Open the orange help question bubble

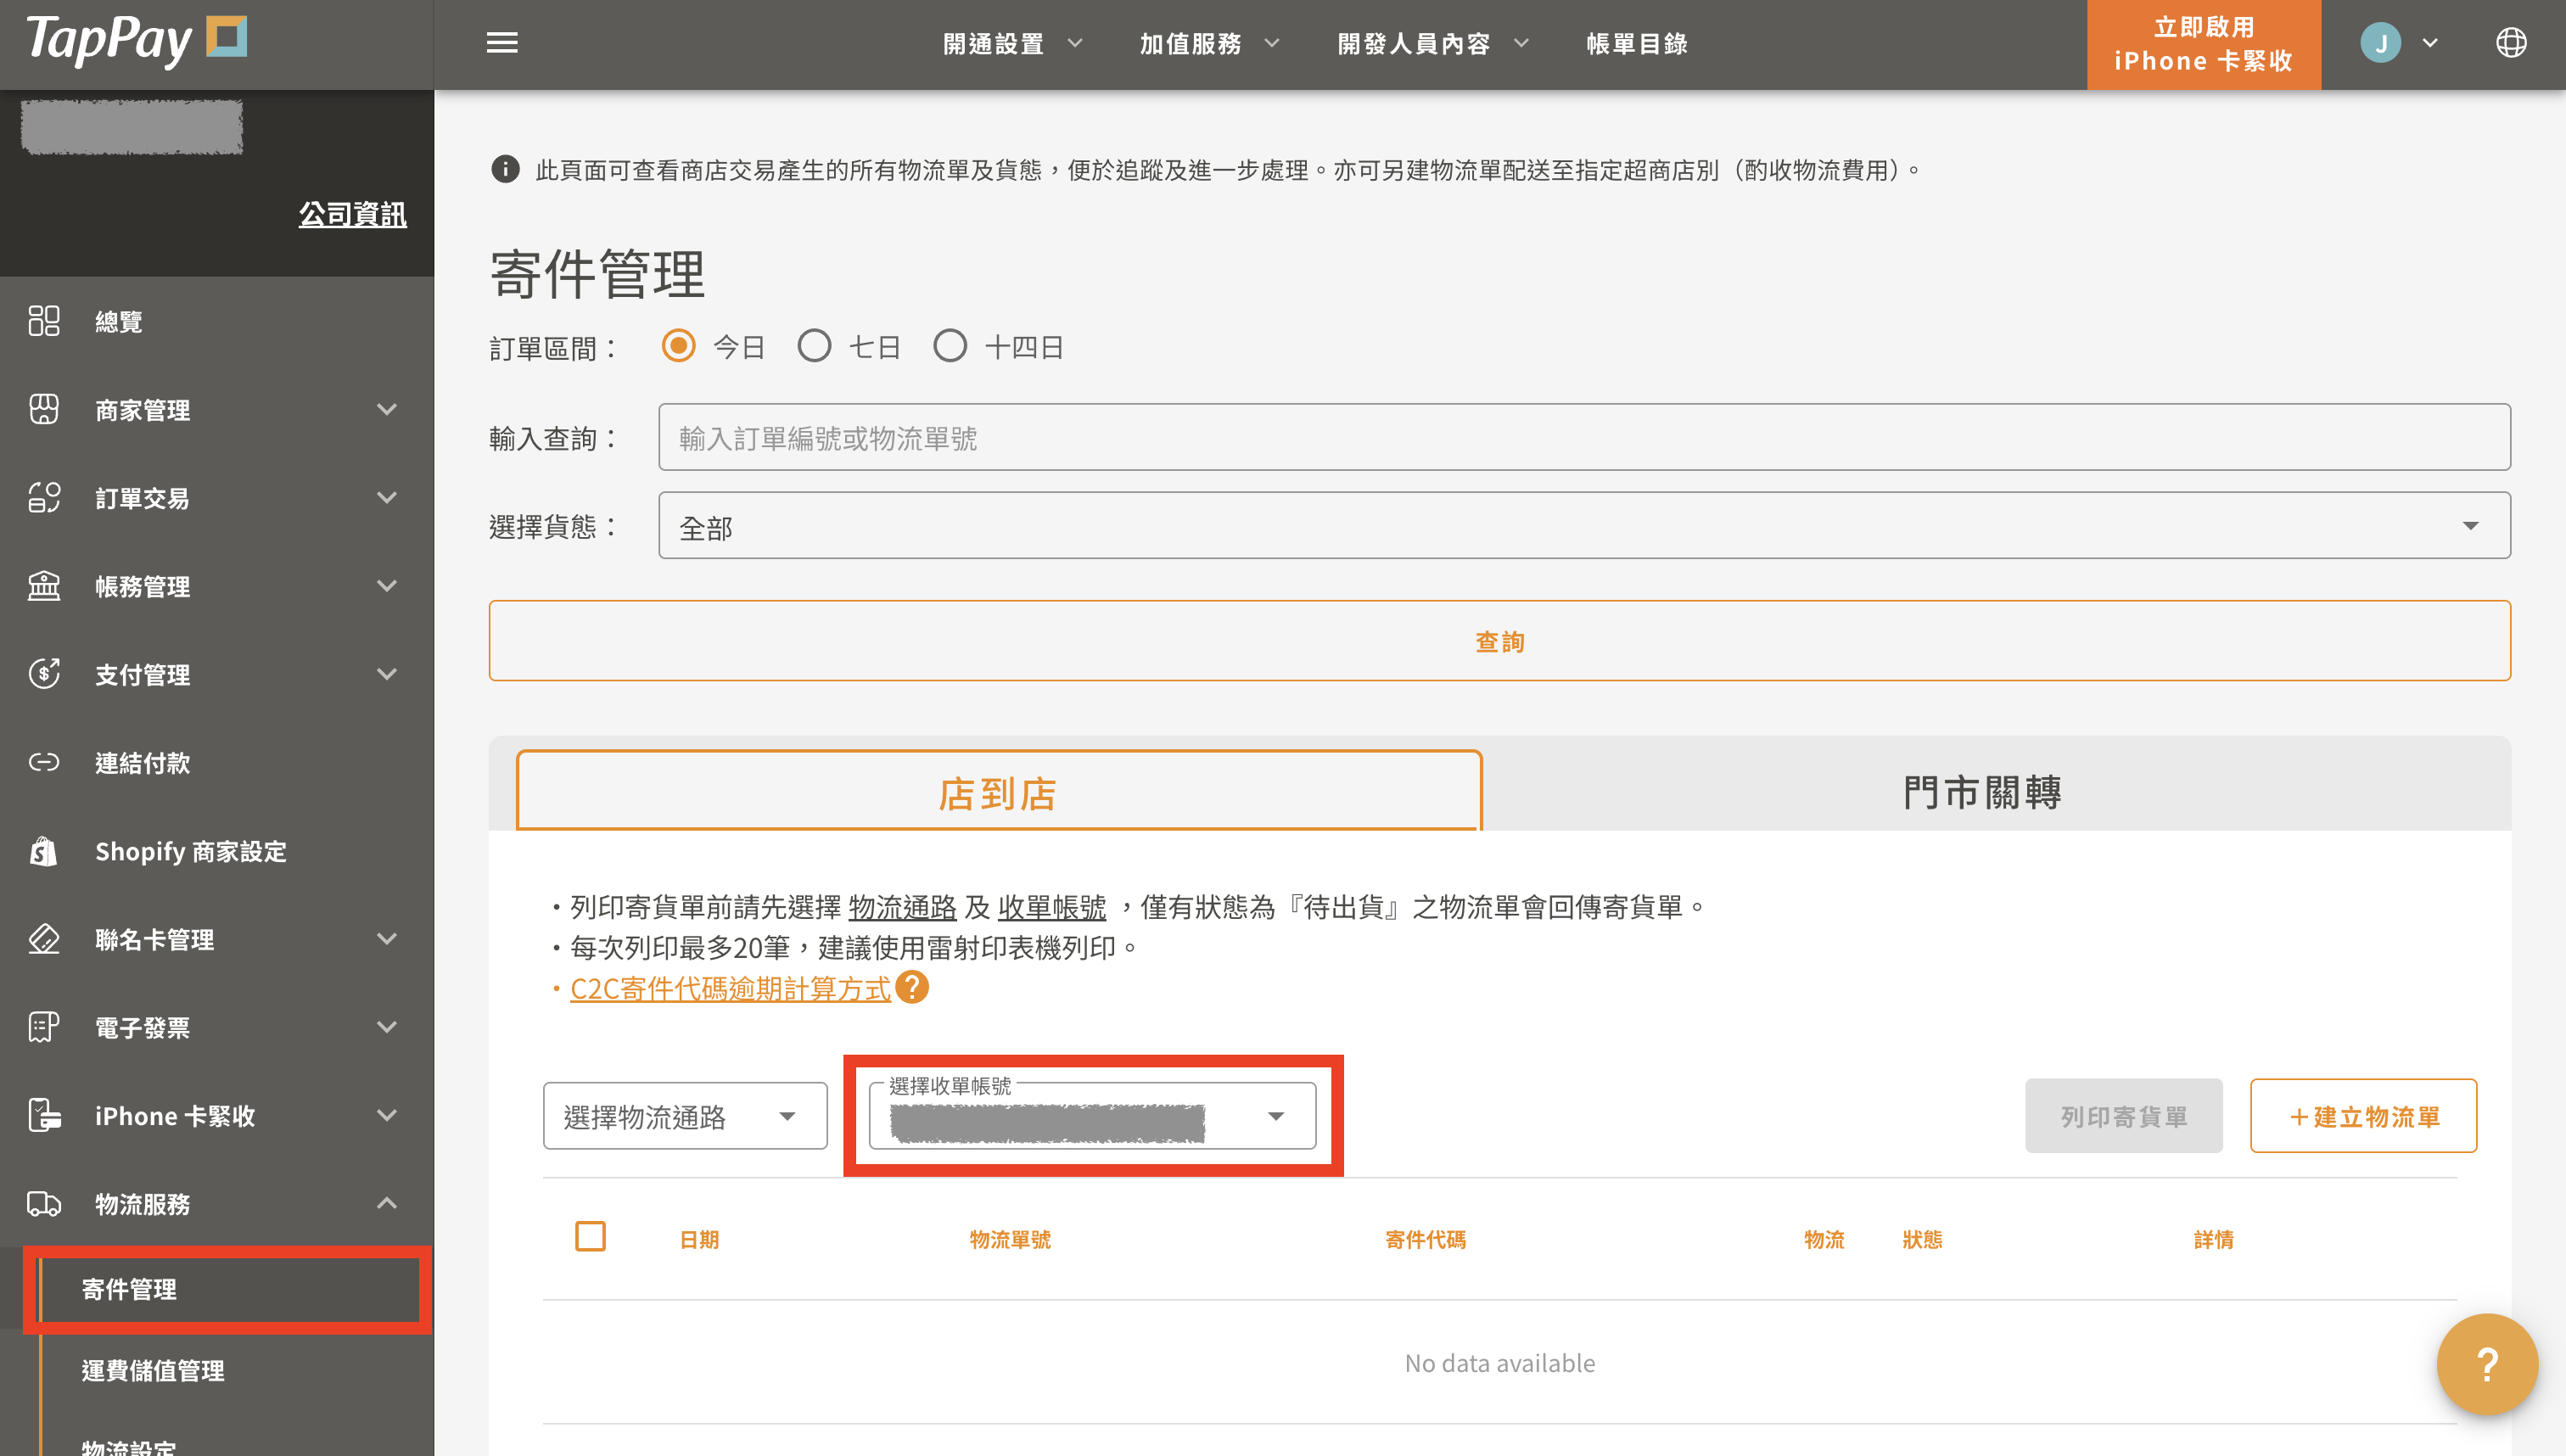tap(2487, 1364)
